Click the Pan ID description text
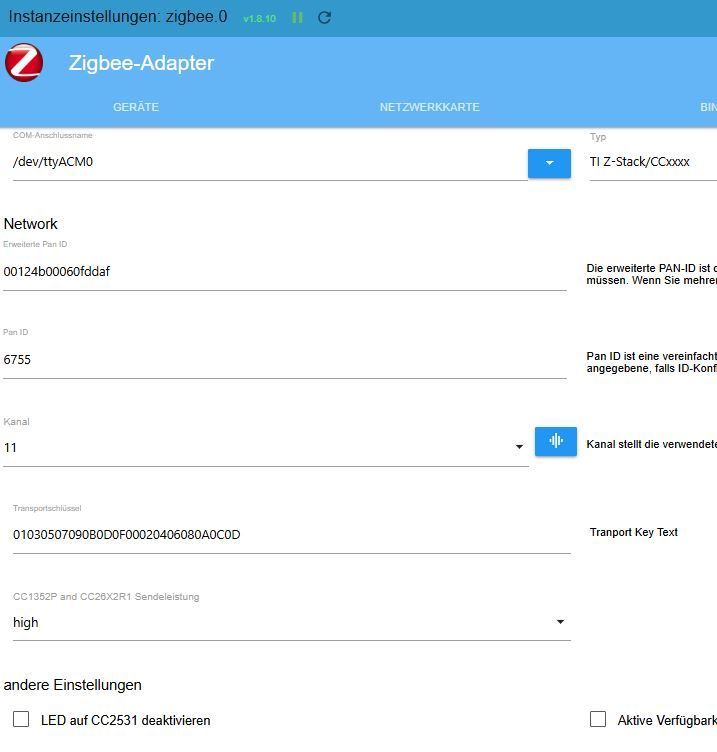This screenshot has height=752, width=717. [651, 363]
